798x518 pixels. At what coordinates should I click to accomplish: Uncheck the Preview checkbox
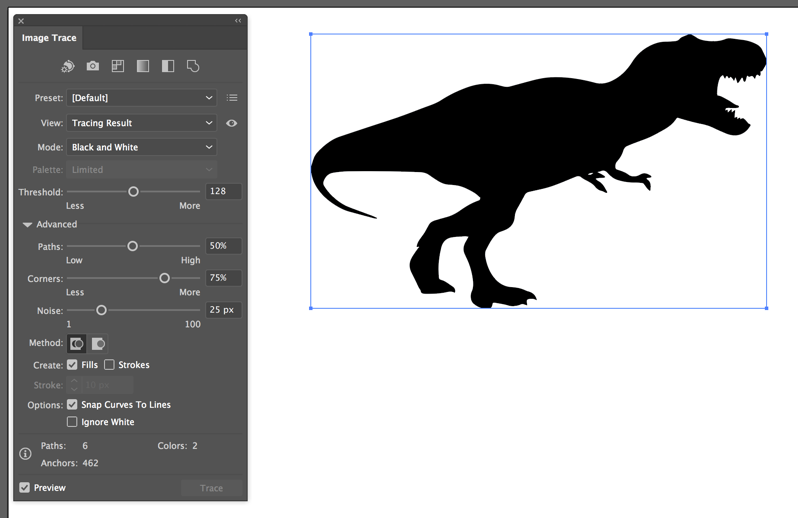click(24, 487)
